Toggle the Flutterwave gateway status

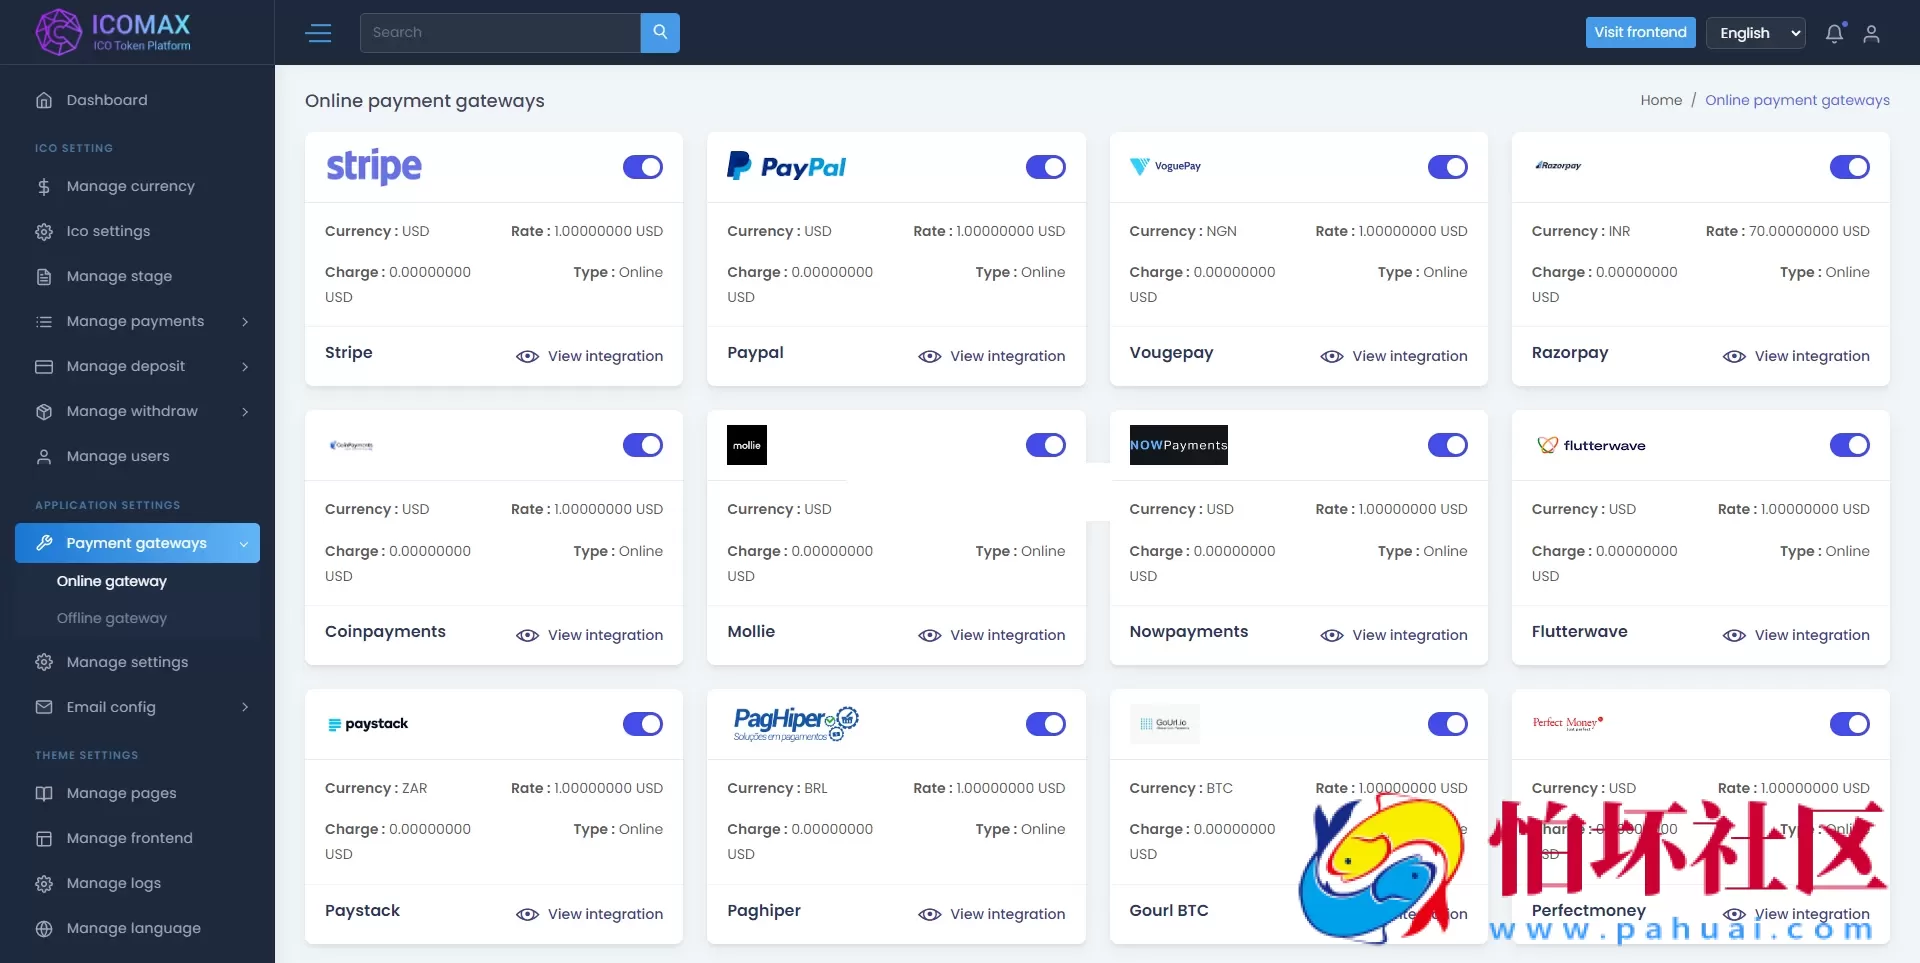pos(1849,445)
